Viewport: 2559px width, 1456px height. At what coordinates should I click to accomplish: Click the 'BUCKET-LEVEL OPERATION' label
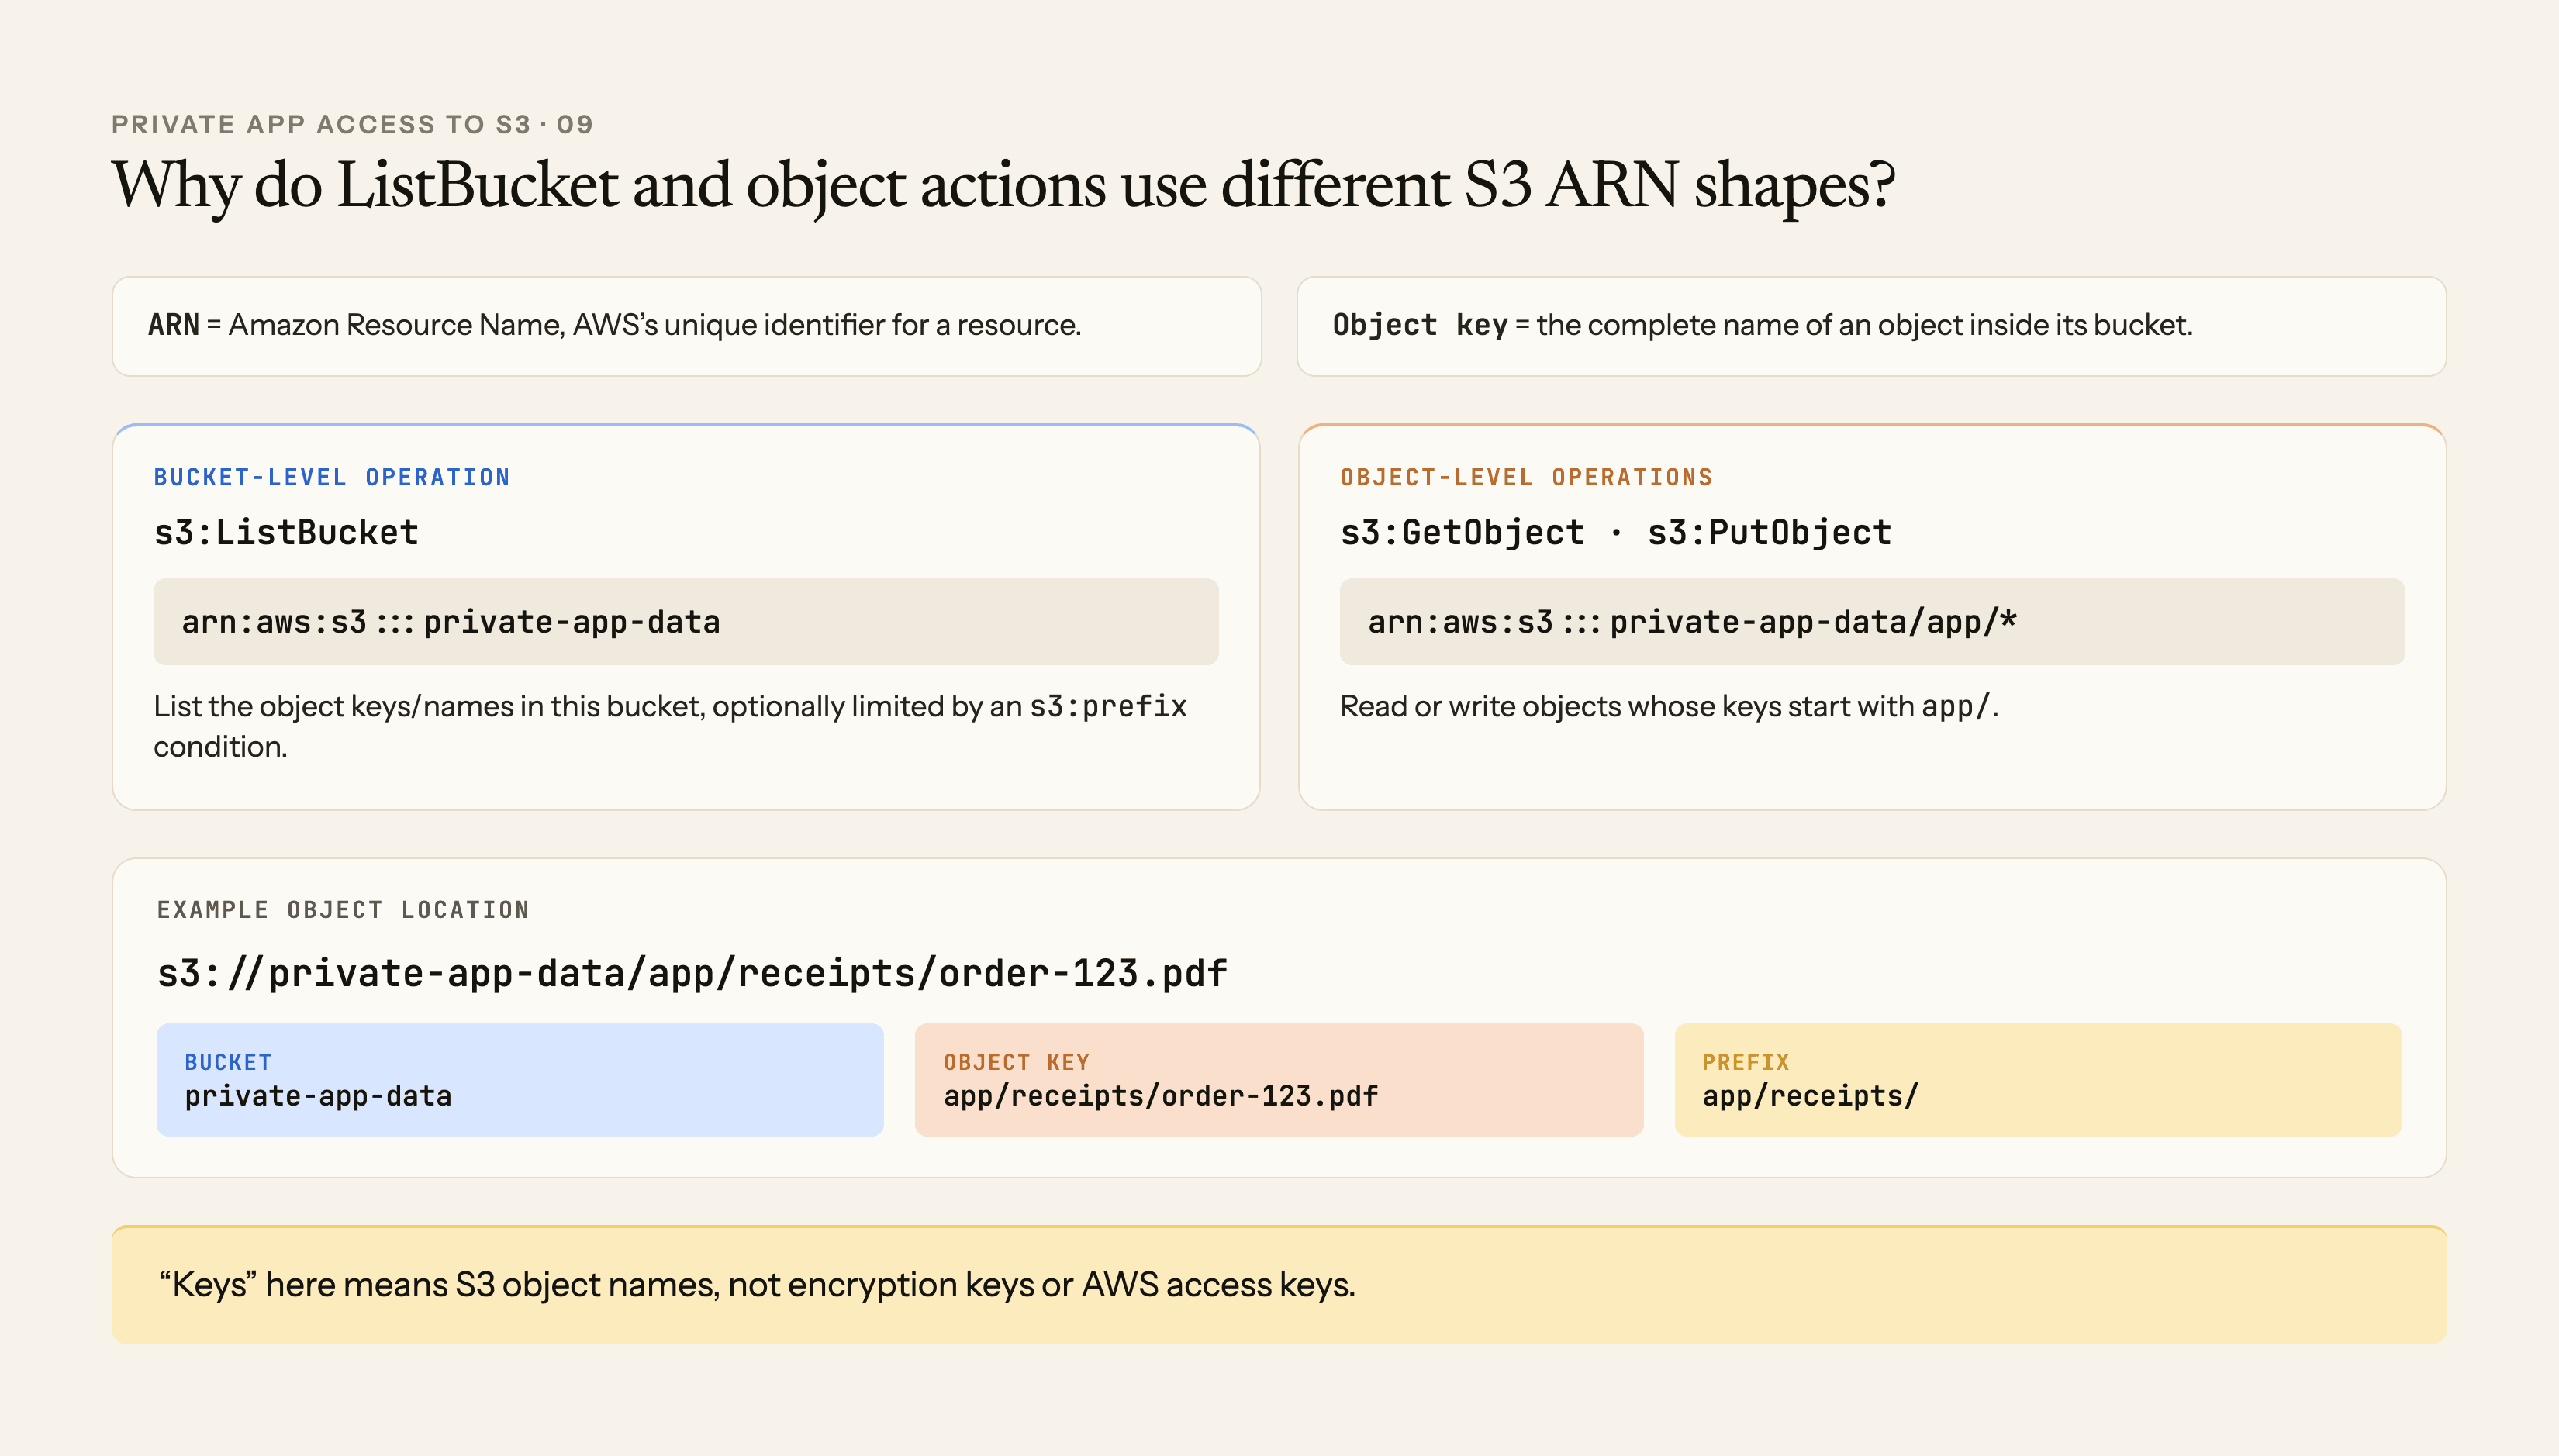(x=332, y=477)
